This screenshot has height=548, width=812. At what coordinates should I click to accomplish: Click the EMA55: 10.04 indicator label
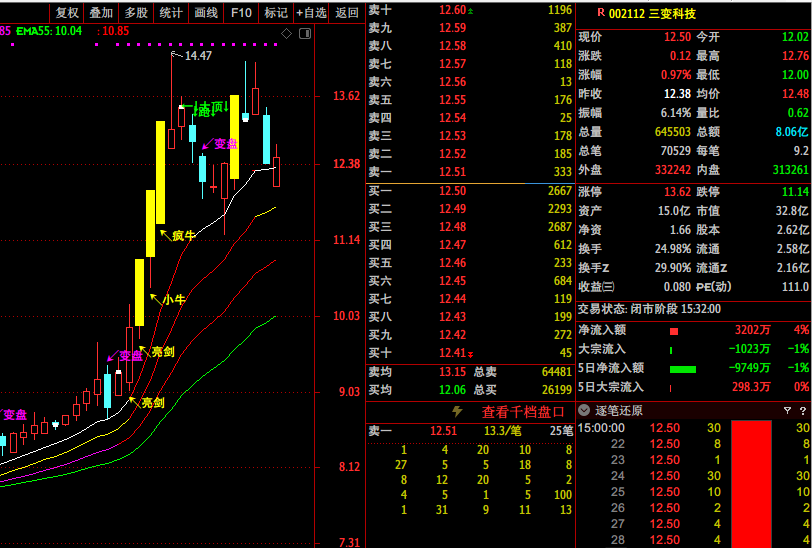point(49,31)
